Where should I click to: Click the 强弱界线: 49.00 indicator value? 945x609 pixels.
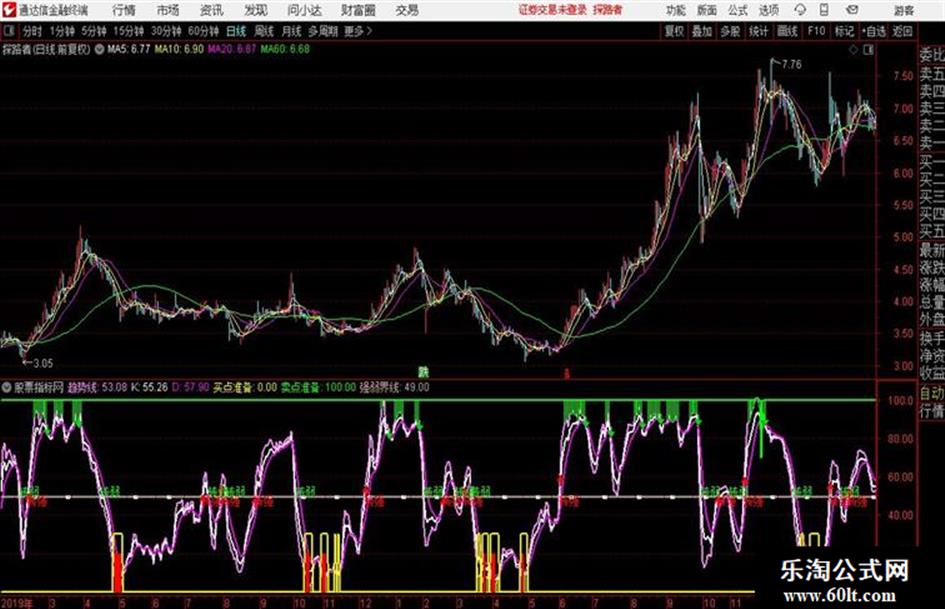coord(395,387)
